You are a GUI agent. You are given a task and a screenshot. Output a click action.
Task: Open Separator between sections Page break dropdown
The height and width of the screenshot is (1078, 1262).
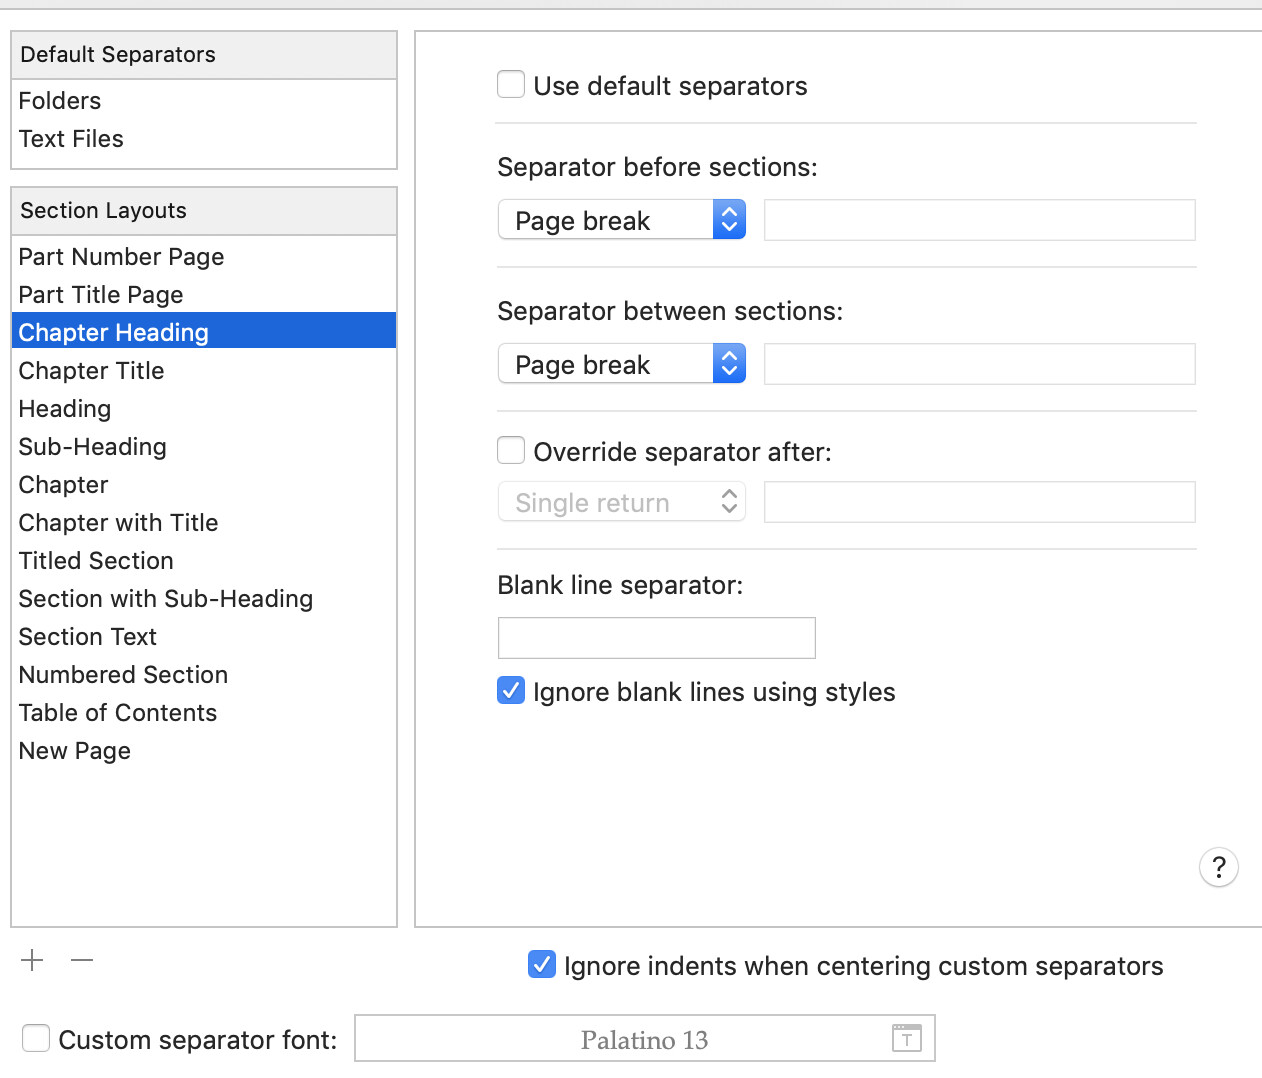621,364
